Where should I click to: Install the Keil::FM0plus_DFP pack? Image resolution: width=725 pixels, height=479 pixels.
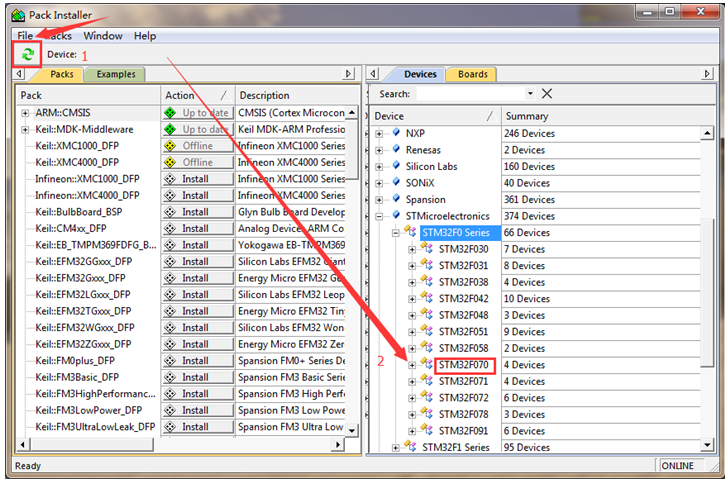pyautogui.click(x=198, y=361)
